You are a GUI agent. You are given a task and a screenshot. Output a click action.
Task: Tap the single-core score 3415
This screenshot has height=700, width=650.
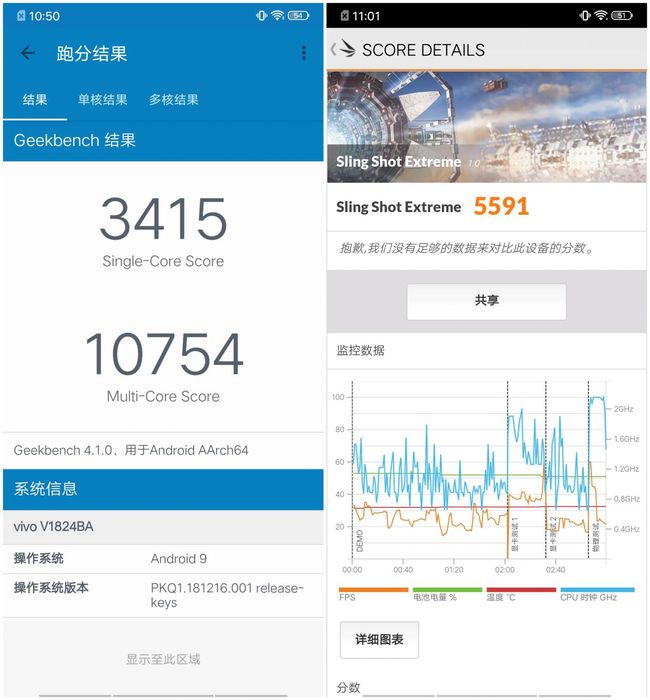163,219
